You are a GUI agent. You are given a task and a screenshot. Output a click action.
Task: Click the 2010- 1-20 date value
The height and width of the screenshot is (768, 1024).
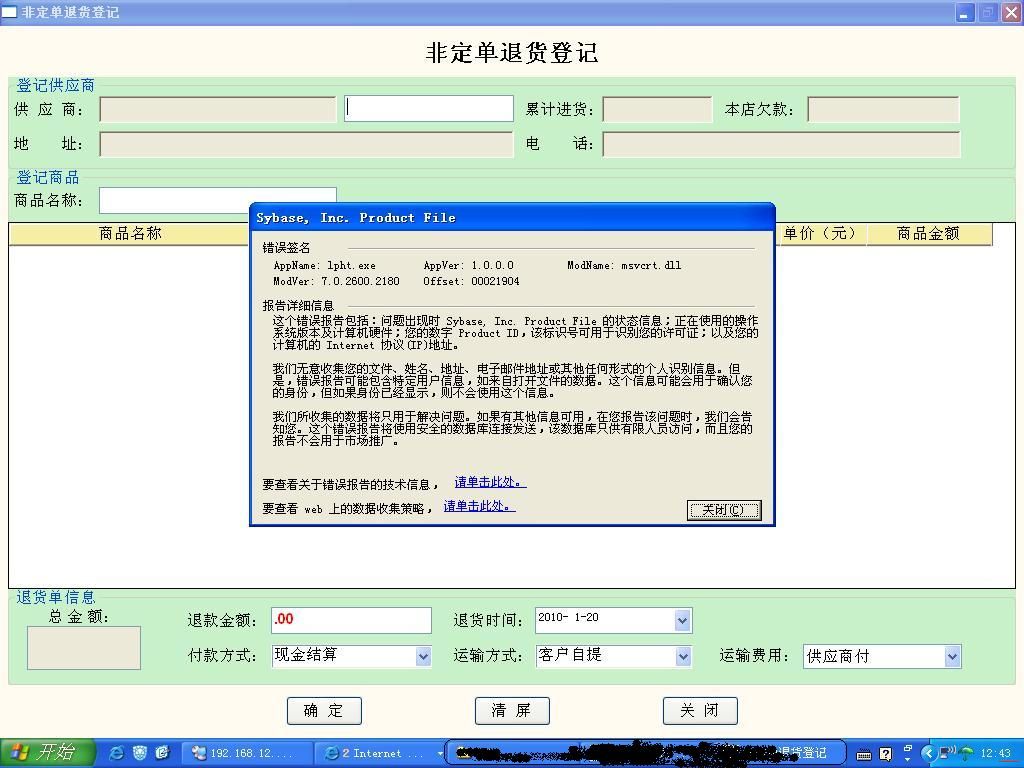point(568,617)
